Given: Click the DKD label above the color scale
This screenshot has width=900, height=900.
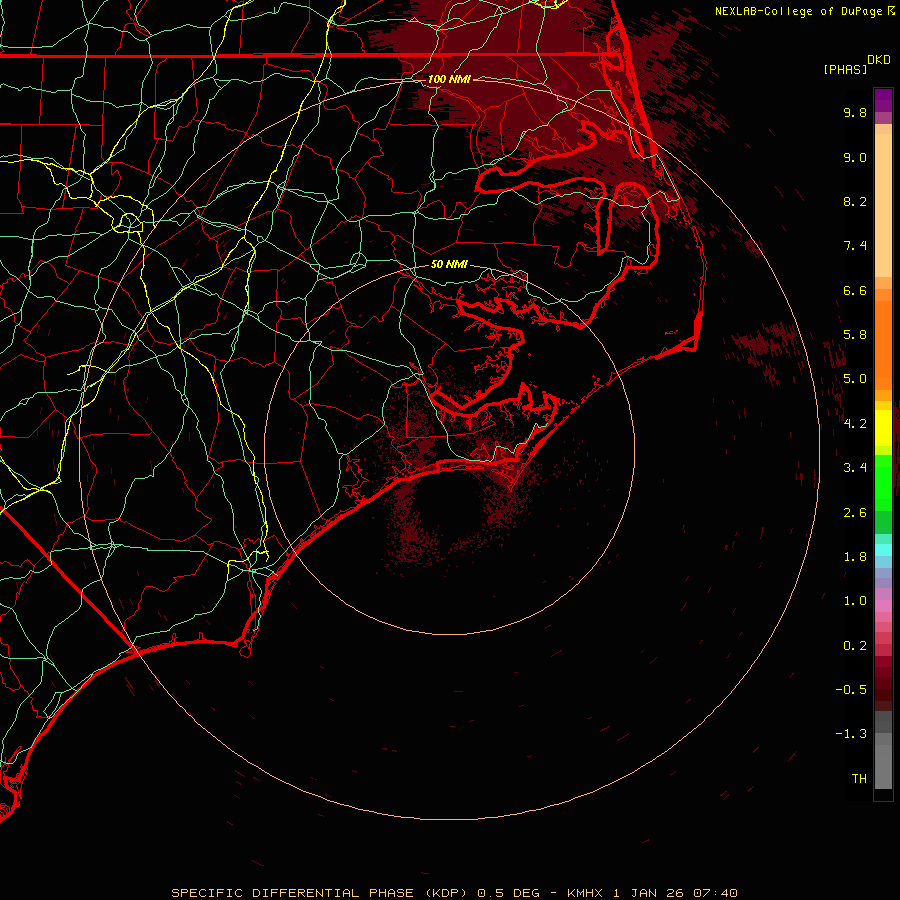Looking at the screenshot, I should (879, 60).
